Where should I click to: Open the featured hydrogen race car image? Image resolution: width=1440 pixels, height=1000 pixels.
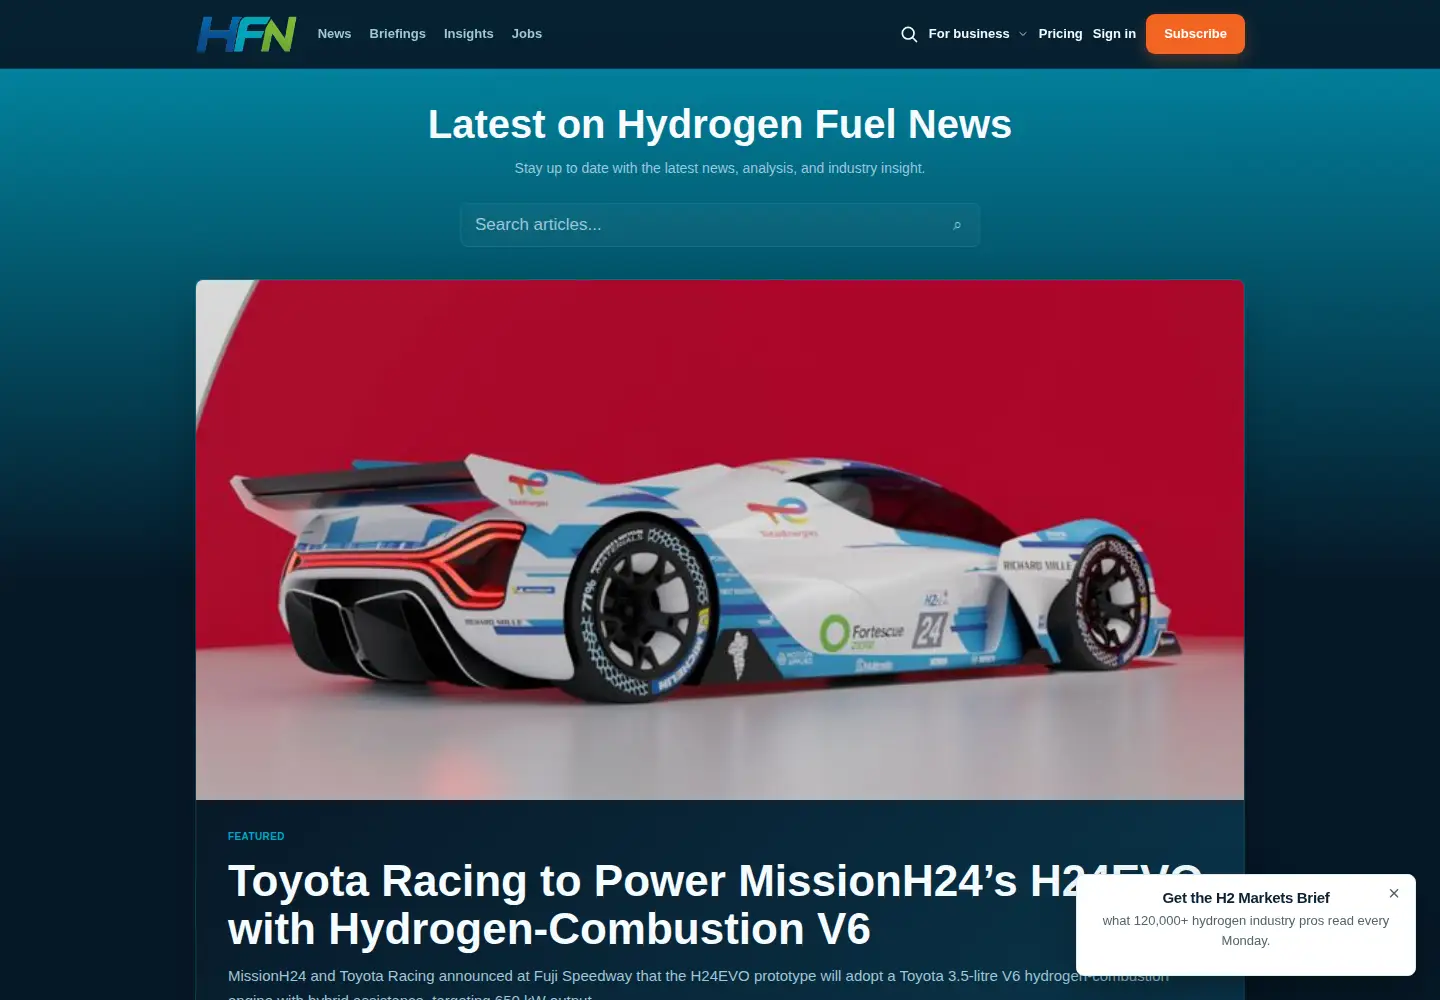720,540
